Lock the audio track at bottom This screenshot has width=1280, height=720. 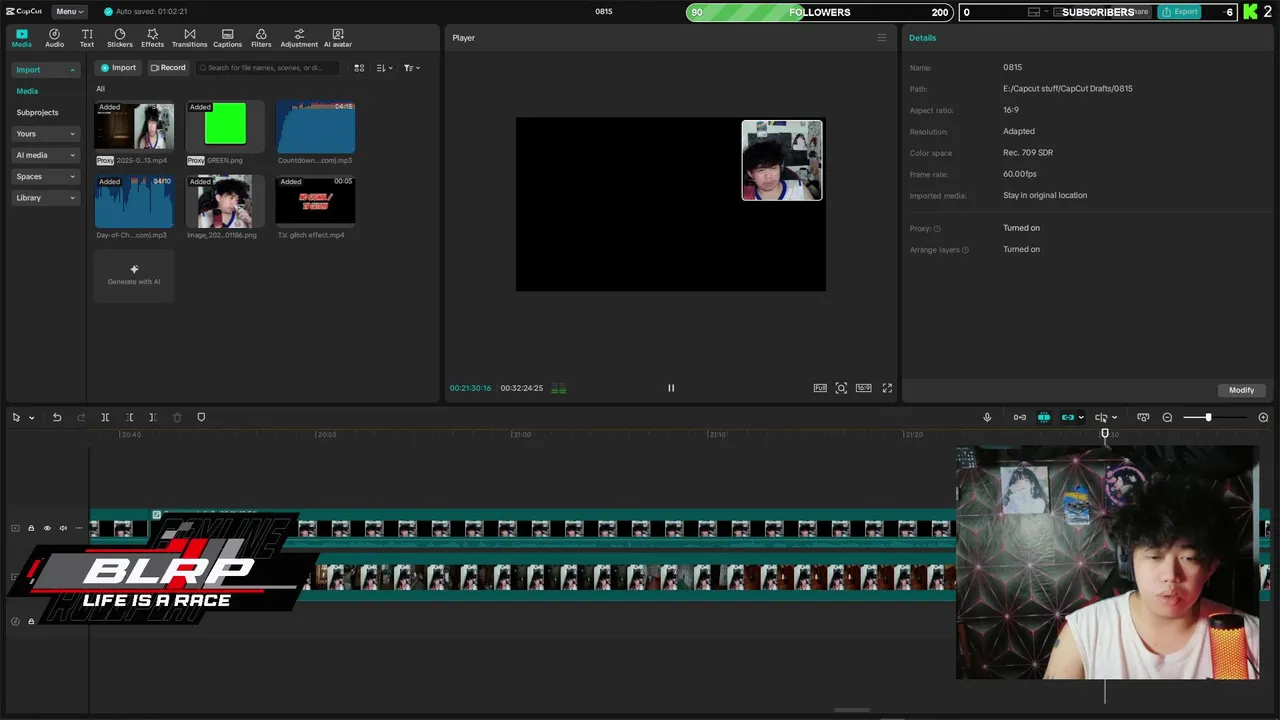point(31,621)
